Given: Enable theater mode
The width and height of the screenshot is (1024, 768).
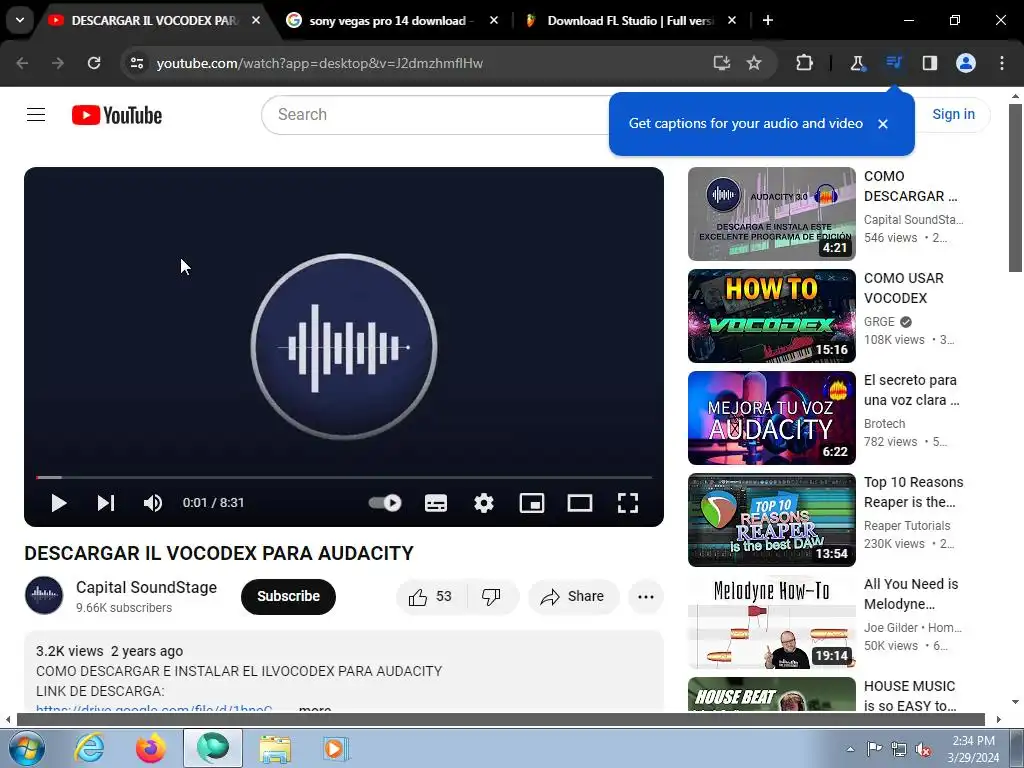Looking at the screenshot, I should point(580,503).
